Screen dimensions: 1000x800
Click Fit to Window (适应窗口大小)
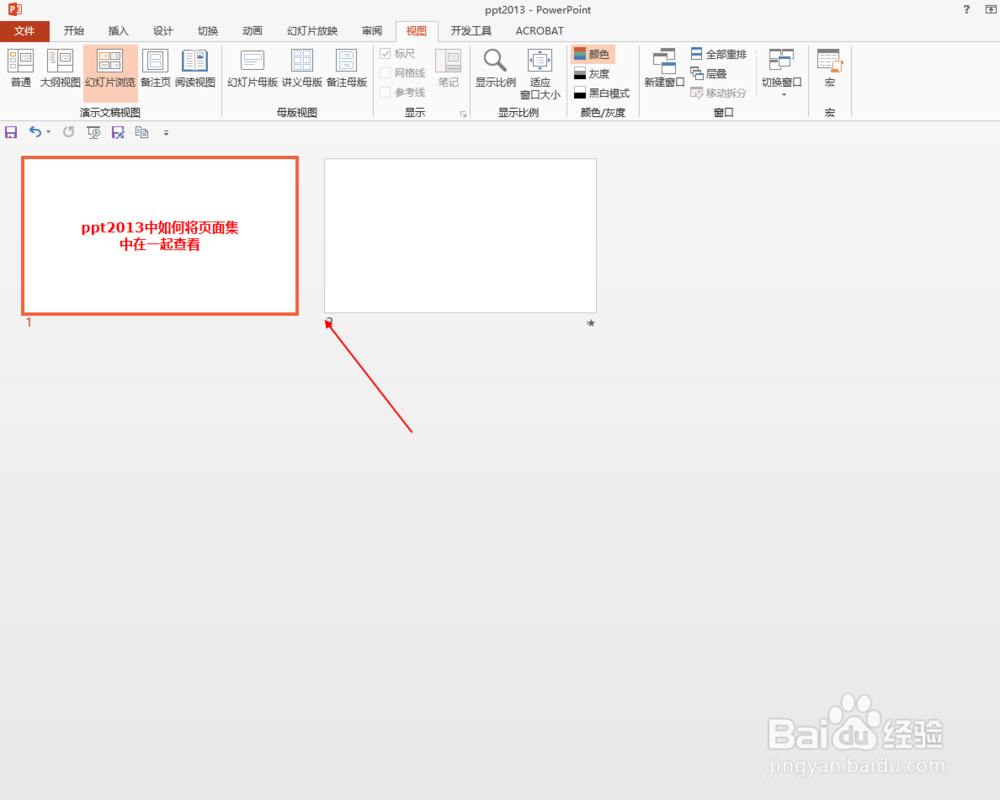point(540,74)
